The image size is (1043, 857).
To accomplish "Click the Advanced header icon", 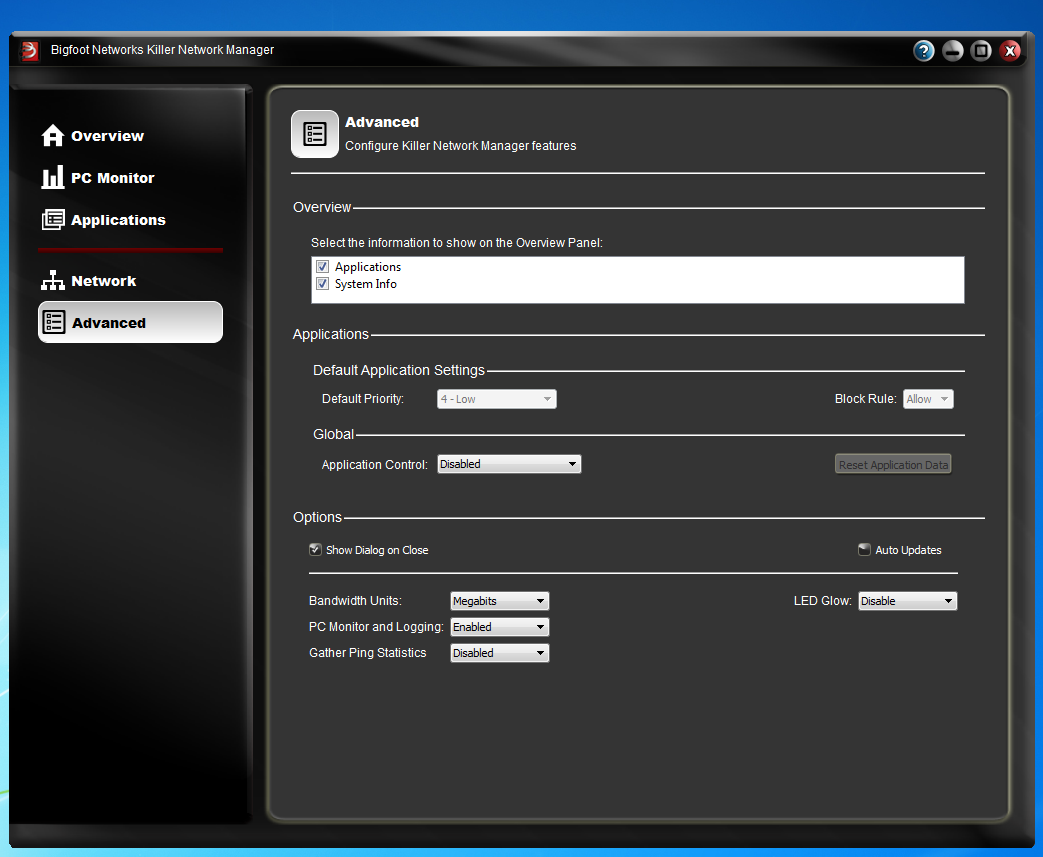I will click(x=315, y=134).
